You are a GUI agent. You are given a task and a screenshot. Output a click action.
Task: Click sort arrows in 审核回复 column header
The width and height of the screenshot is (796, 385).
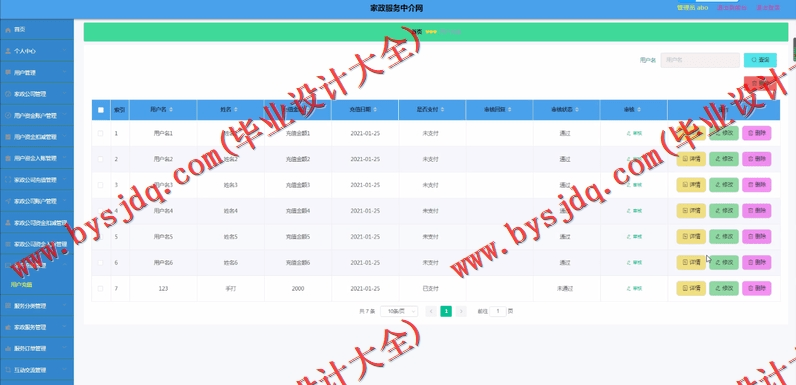click(509, 110)
